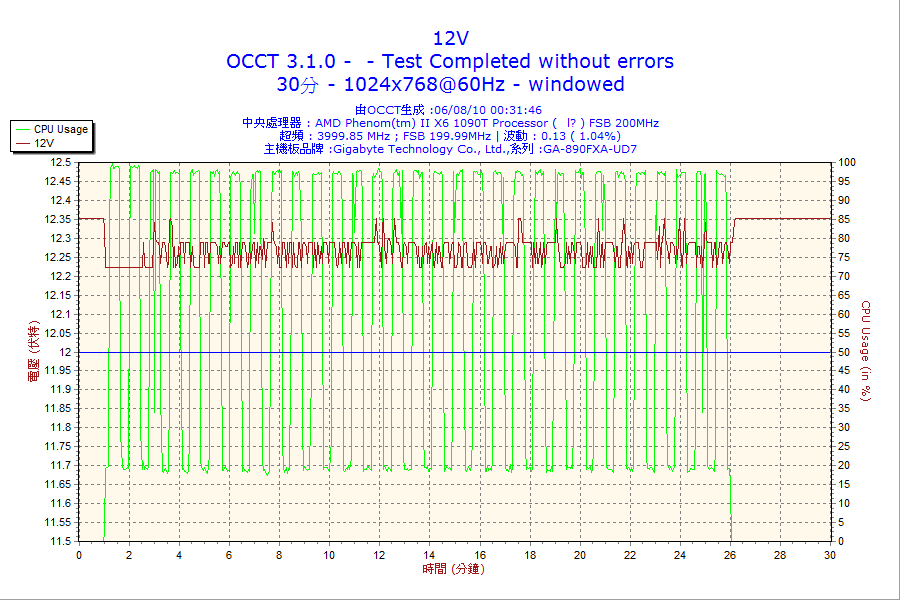The image size is (900, 600).
Task: Select the "35" CPU usage axis label
Action: (844, 408)
